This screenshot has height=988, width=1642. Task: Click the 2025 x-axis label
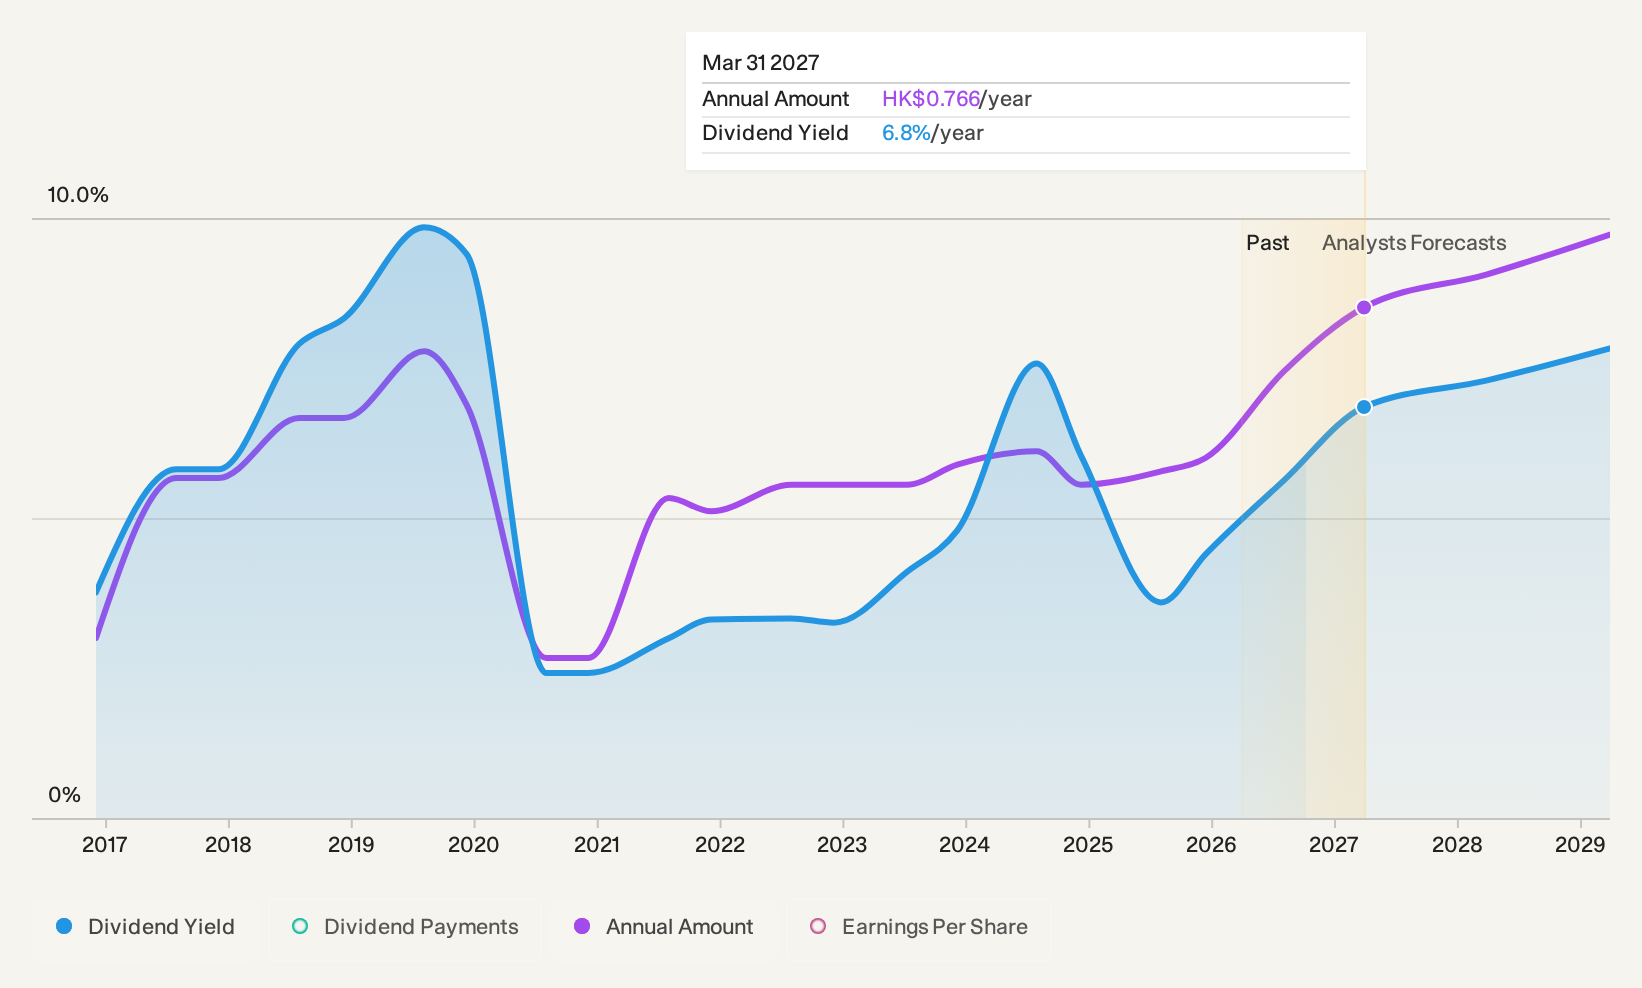coord(1088,845)
